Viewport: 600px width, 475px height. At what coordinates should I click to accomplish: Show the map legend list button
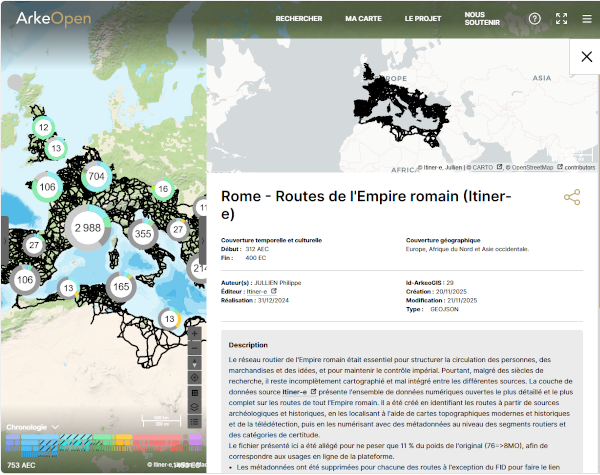195,422
